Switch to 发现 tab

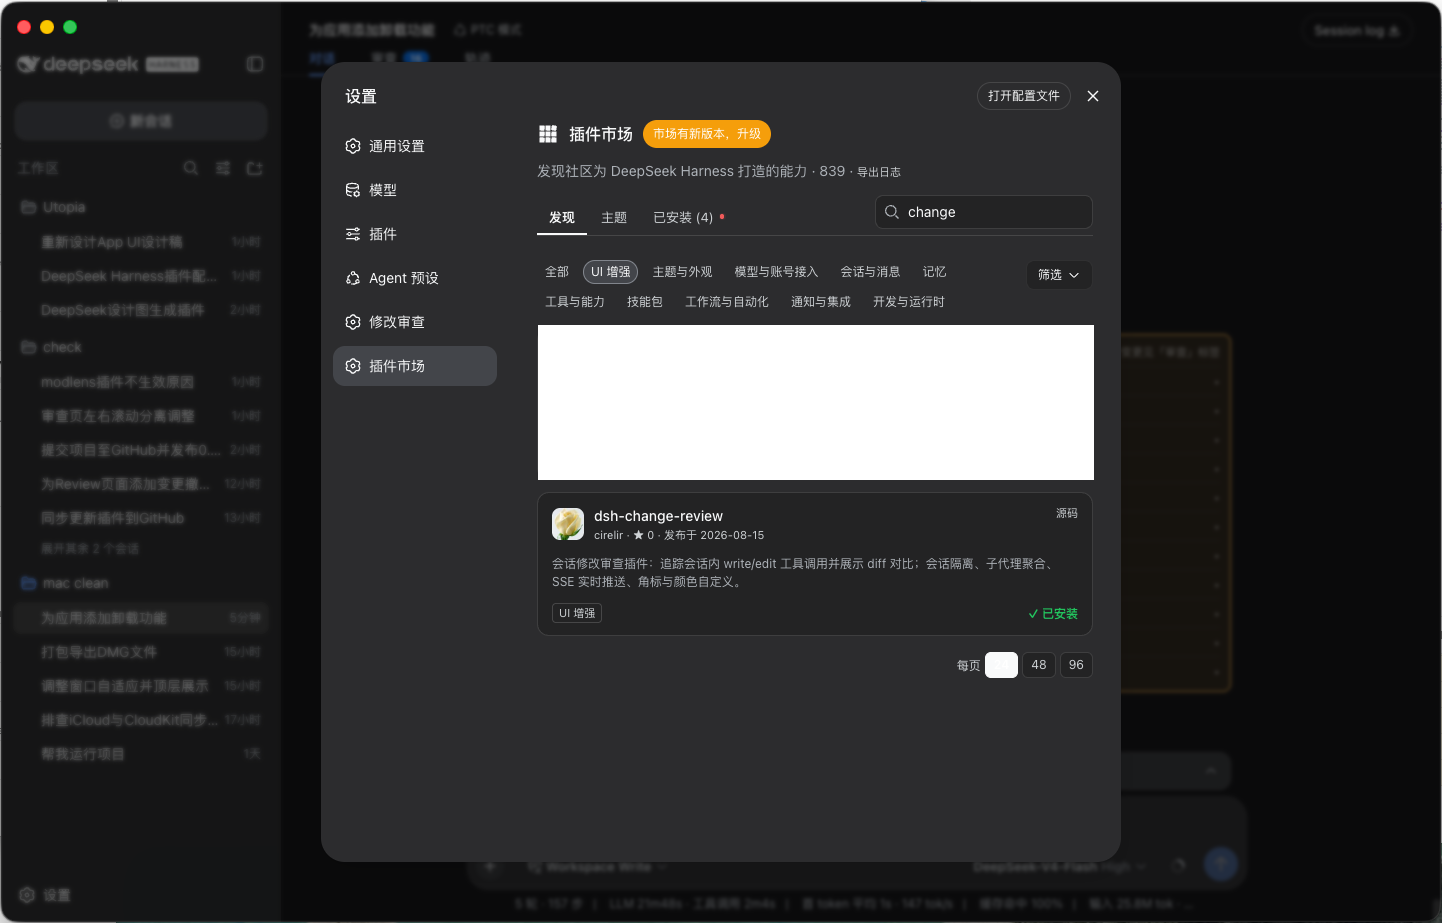(x=562, y=218)
